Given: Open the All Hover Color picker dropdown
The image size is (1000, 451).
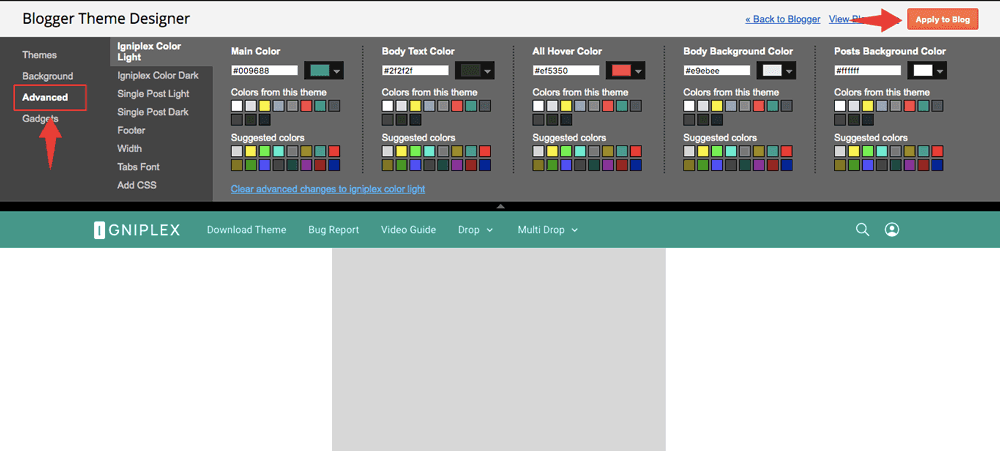Looking at the screenshot, I should [626, 70].
